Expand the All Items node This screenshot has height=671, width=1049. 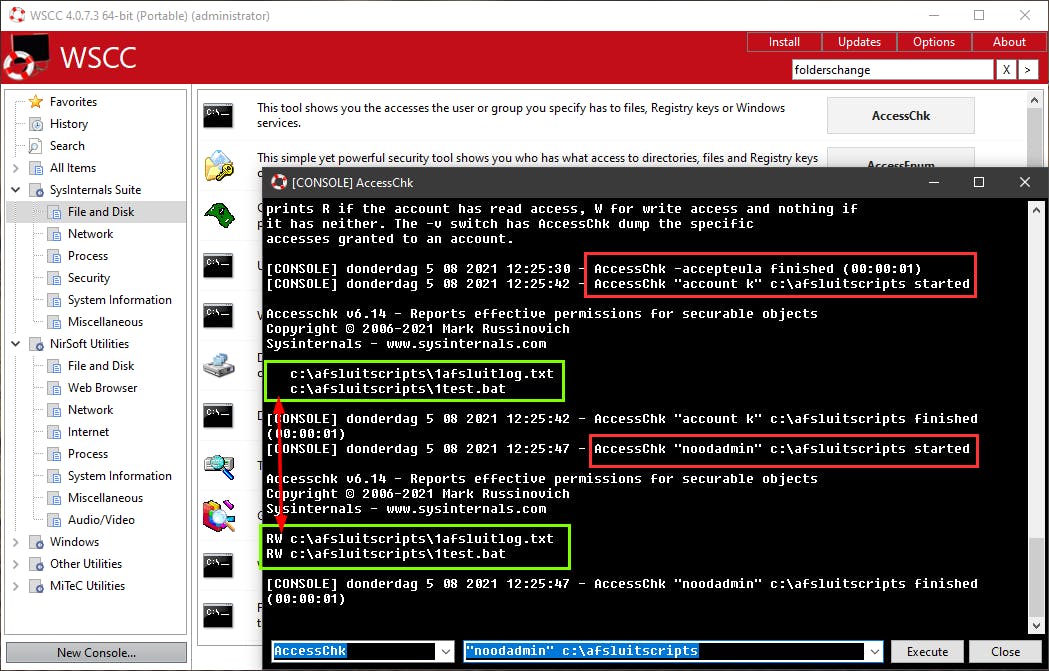16,168
